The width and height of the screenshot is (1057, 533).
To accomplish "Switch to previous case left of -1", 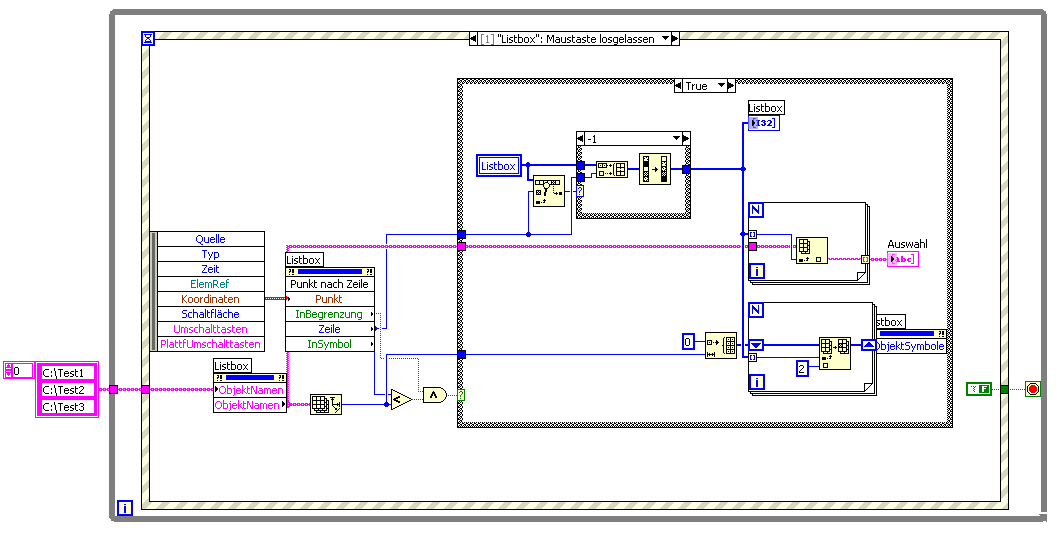I will pos(581,138).
